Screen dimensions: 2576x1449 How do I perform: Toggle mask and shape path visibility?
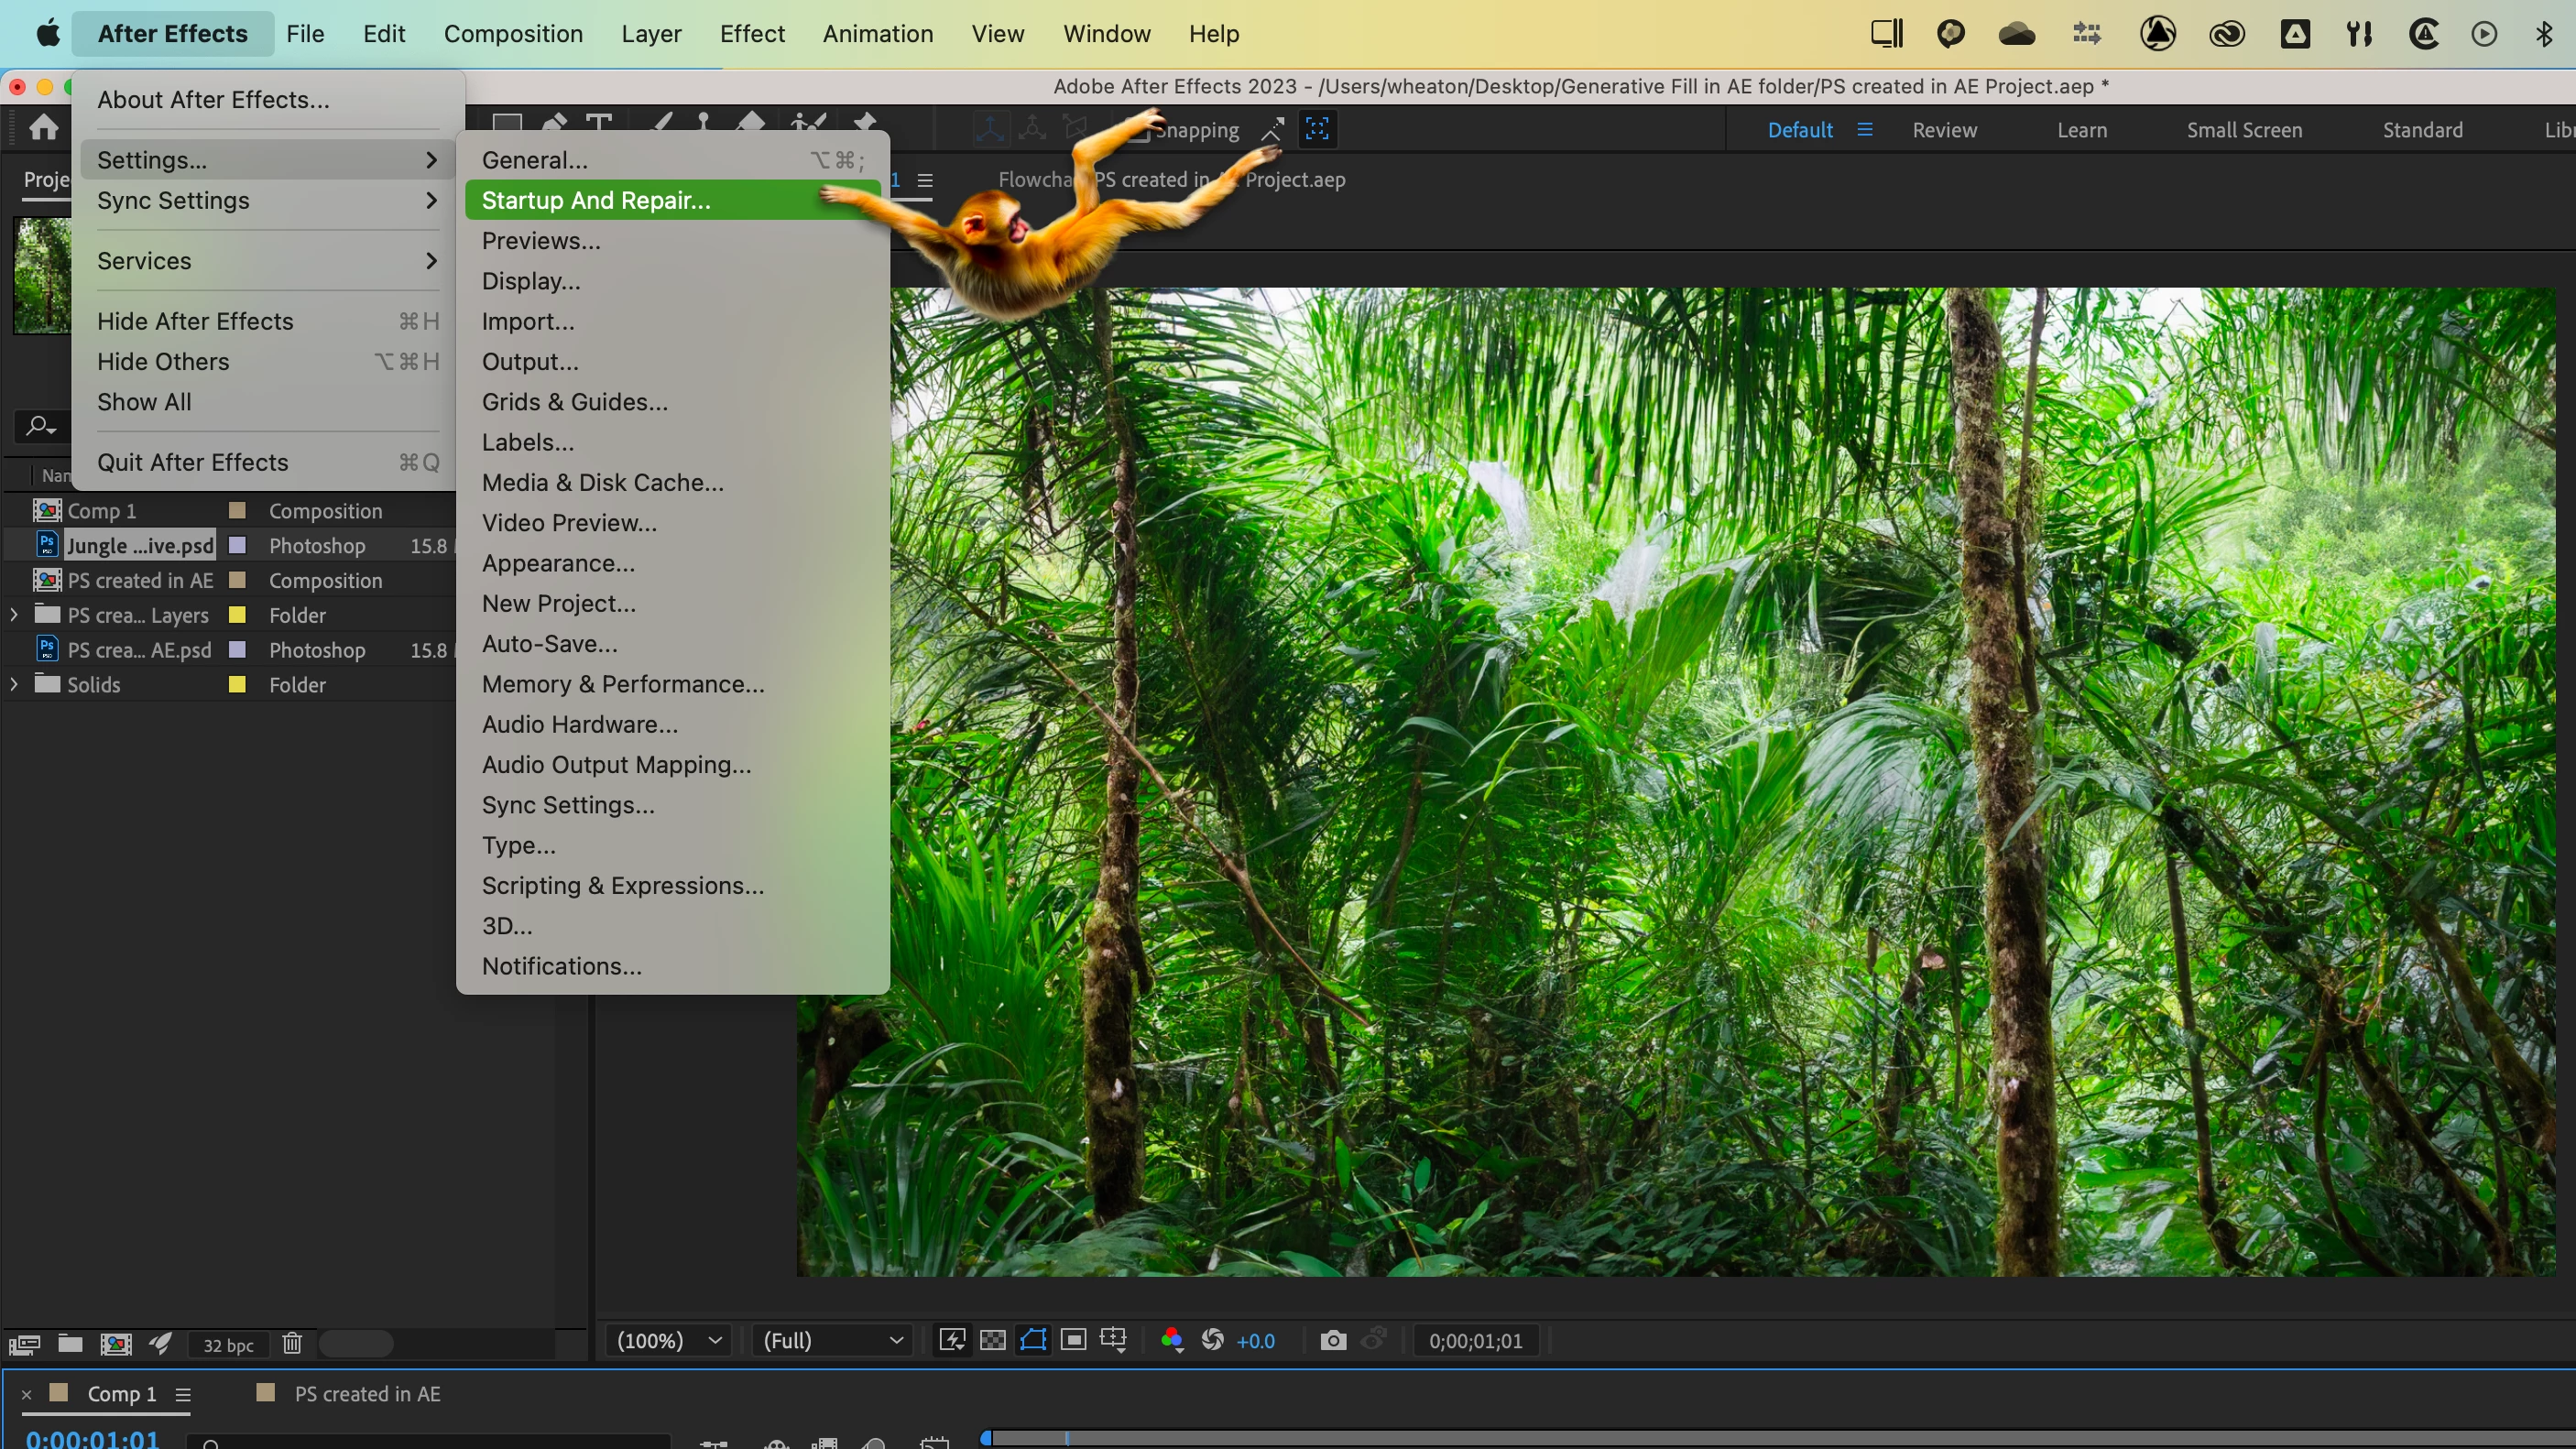pyautogui.click(x=1033, y=1340)
